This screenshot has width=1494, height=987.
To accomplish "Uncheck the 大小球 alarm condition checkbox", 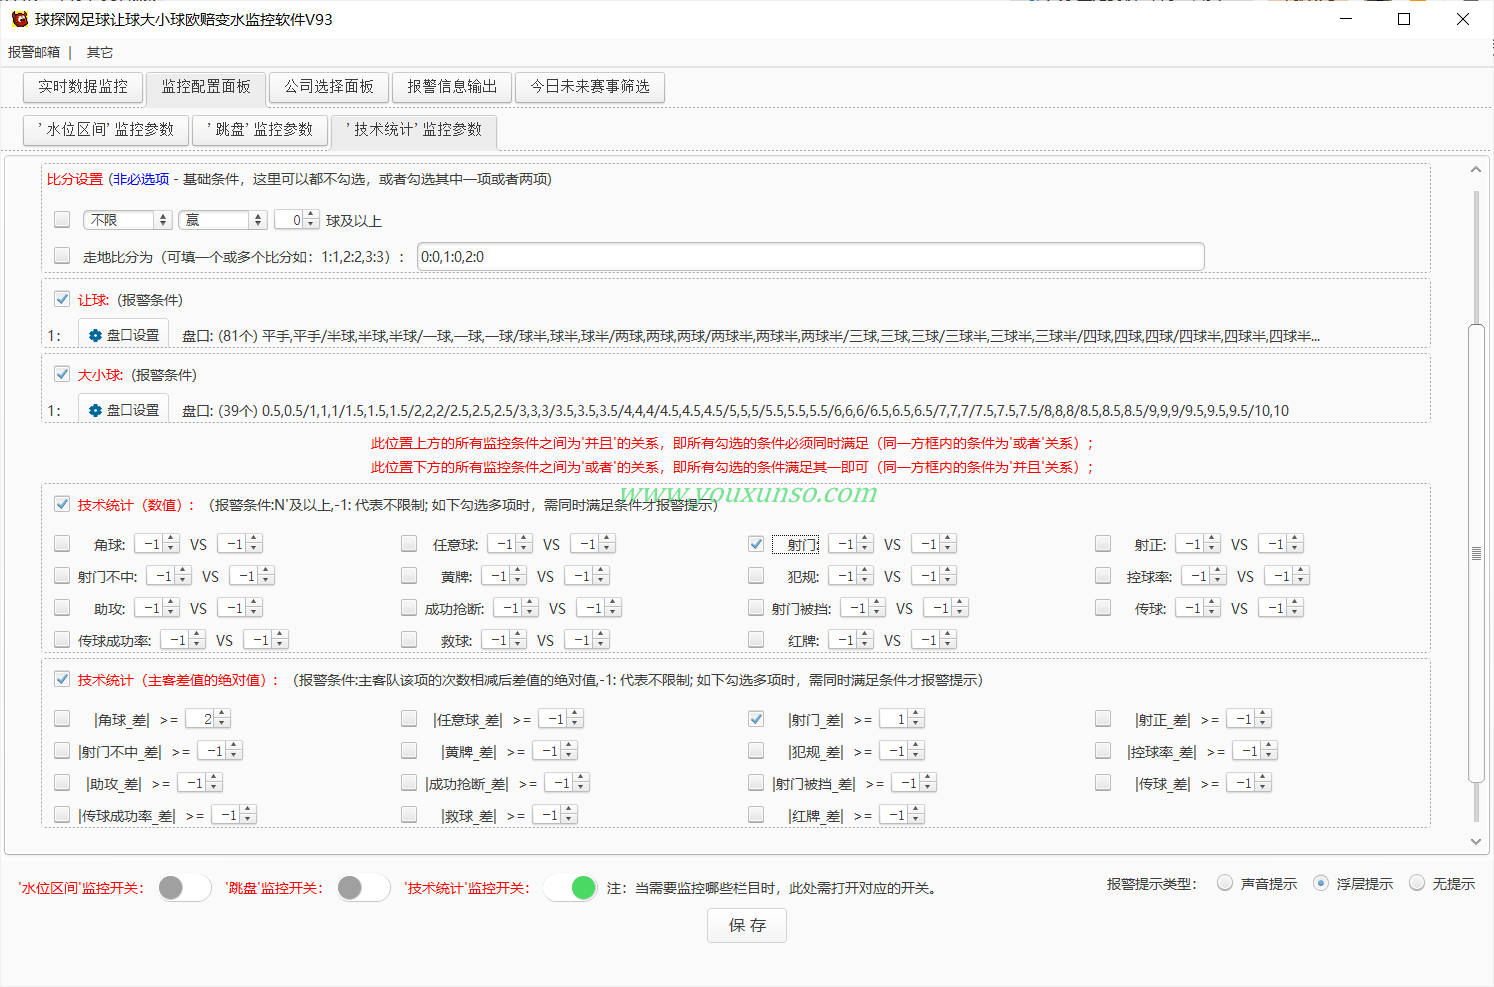I will 62,374.
